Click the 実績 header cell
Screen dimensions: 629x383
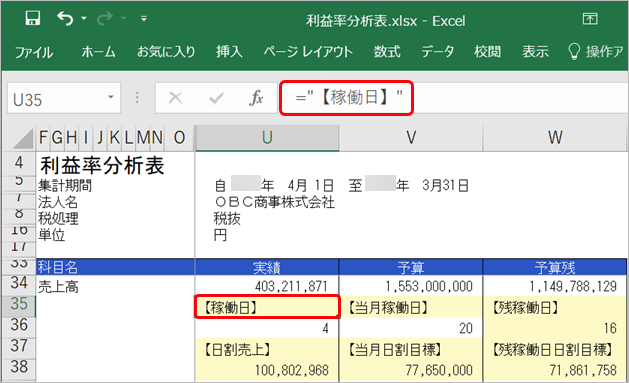coord(267,267)
